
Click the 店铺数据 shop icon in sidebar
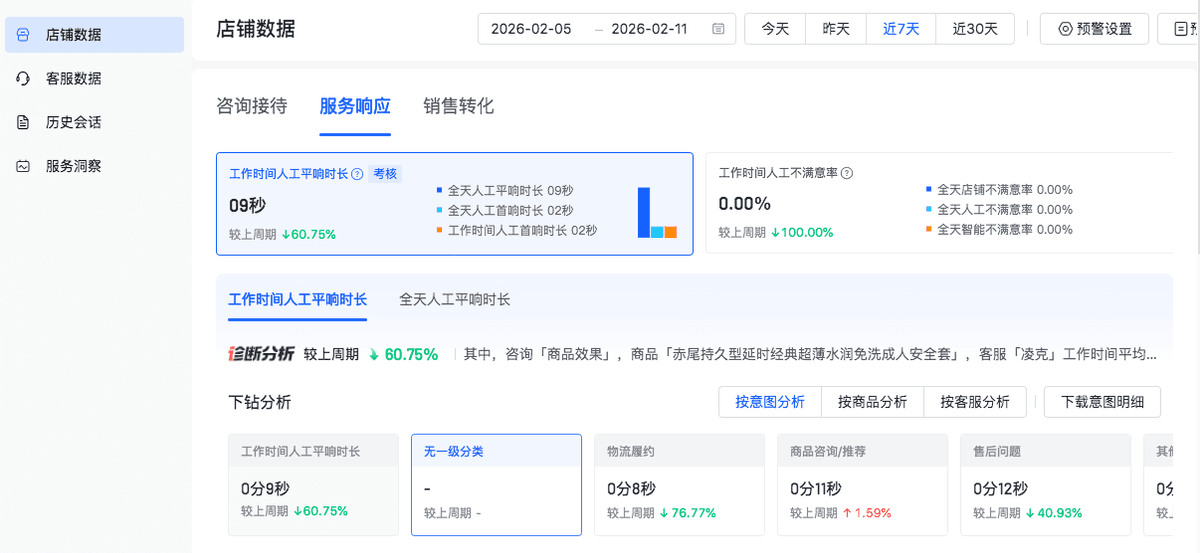point(23,35)
